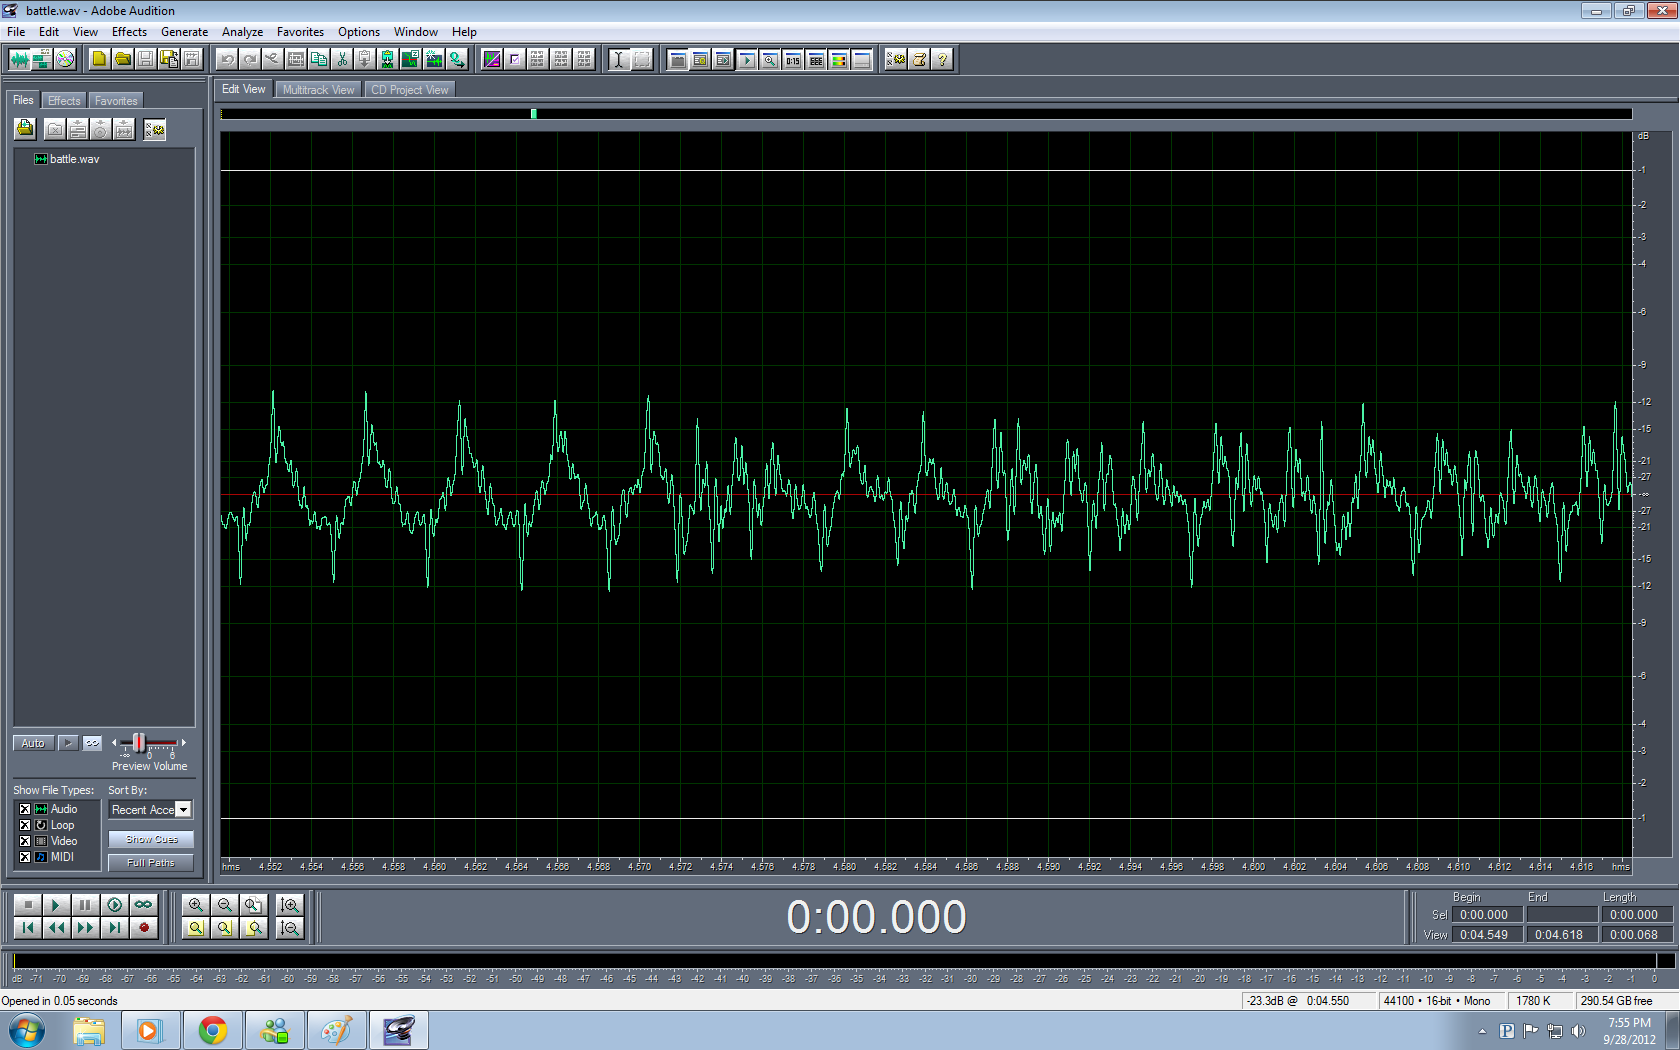Viewport: 1680px width, 1050px height.
Task: Undo the last action via toolbar arrow
Action: click(x=227, y=59)
